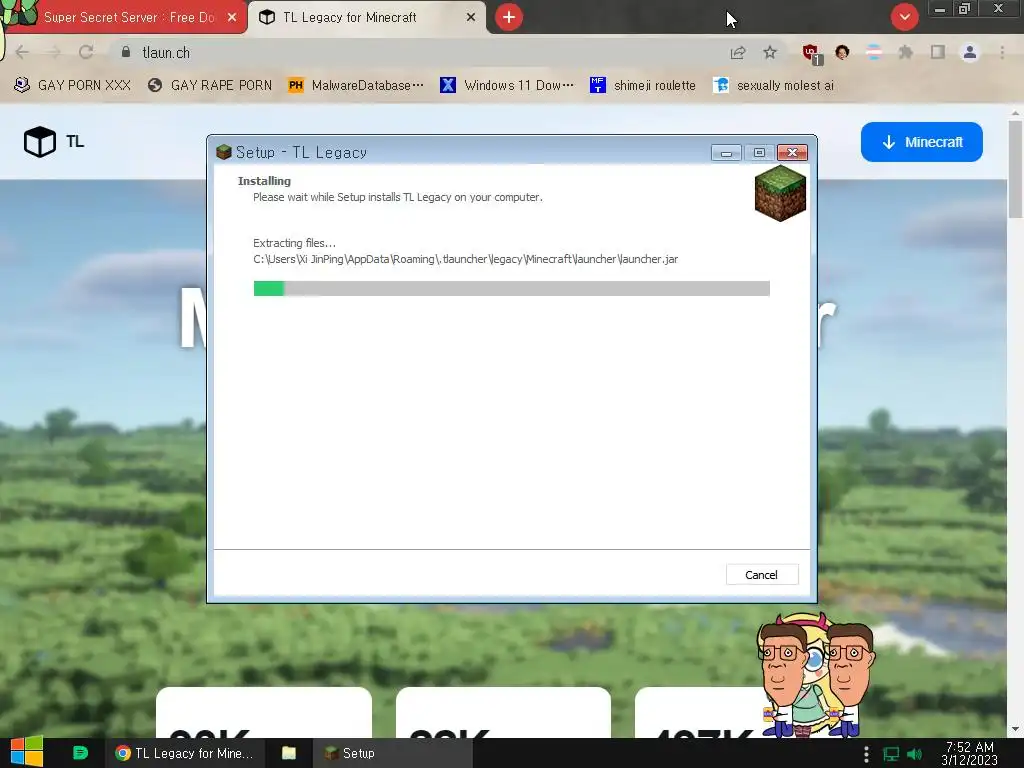Click the blue Minecraft download button
This screenshot has width=1024, height=768.
921,142
